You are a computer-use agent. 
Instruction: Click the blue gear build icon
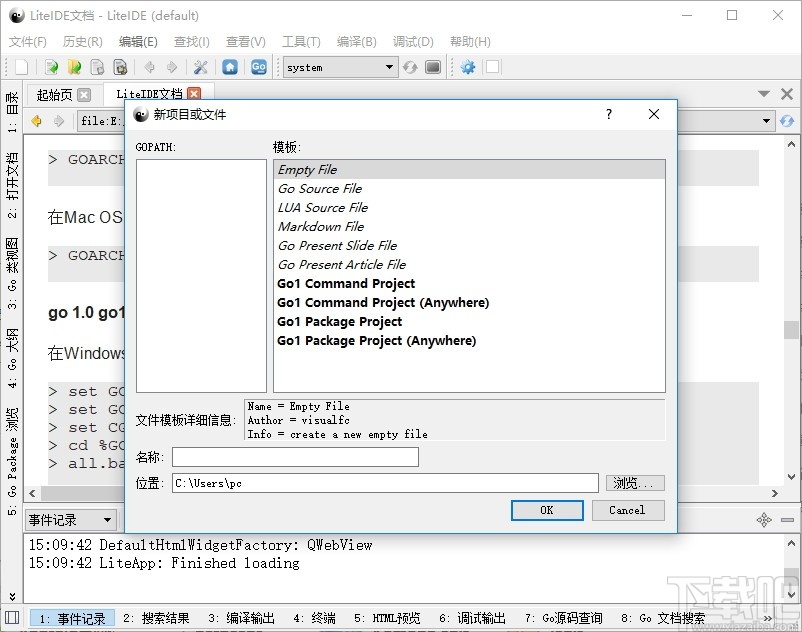(467, 67)
